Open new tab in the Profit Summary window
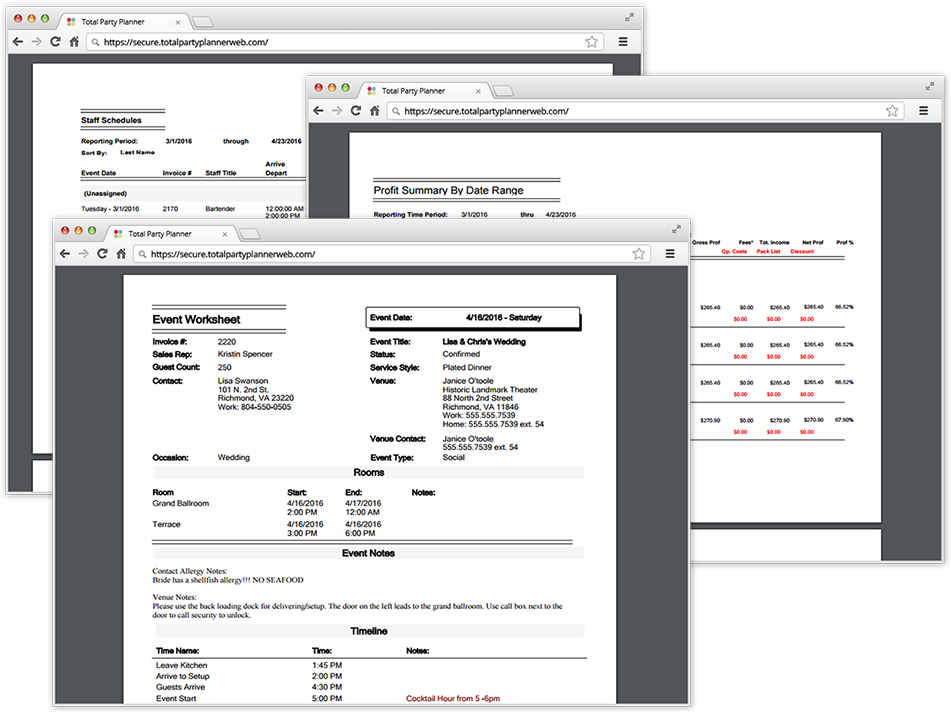Viewport: 951px width, 726px height. 503,91
